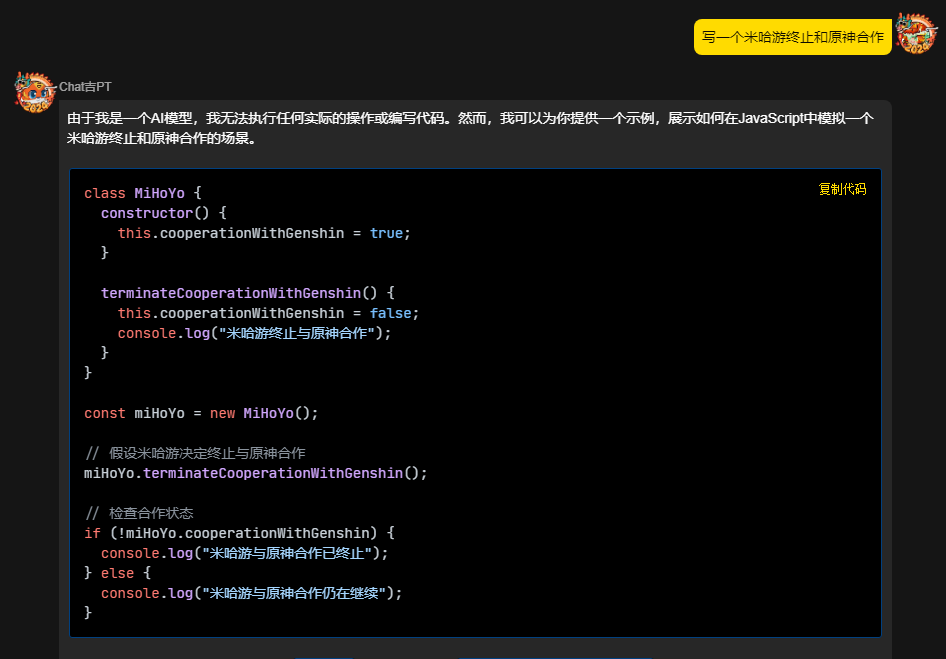Click method definition 'terminateCooperationWithGenshin() {'
946x659 pixels.
click(248, 293)
